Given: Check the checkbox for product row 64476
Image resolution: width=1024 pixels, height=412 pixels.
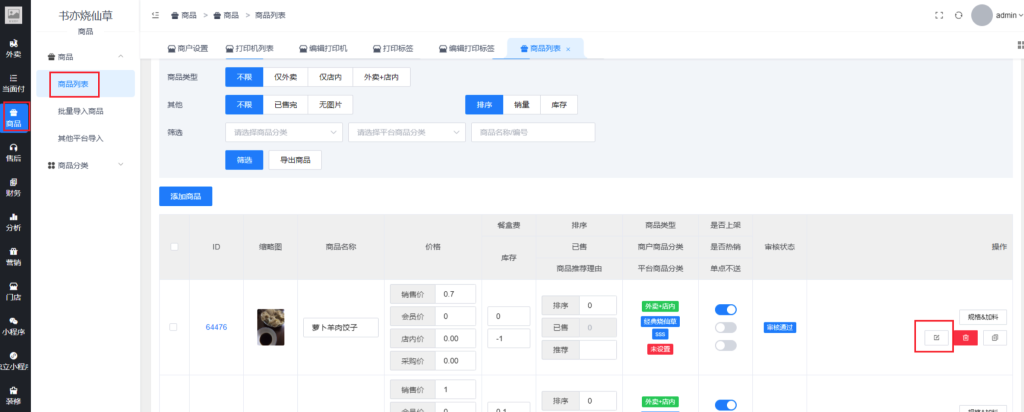Looking at the screenshot, I should (173, 327).
